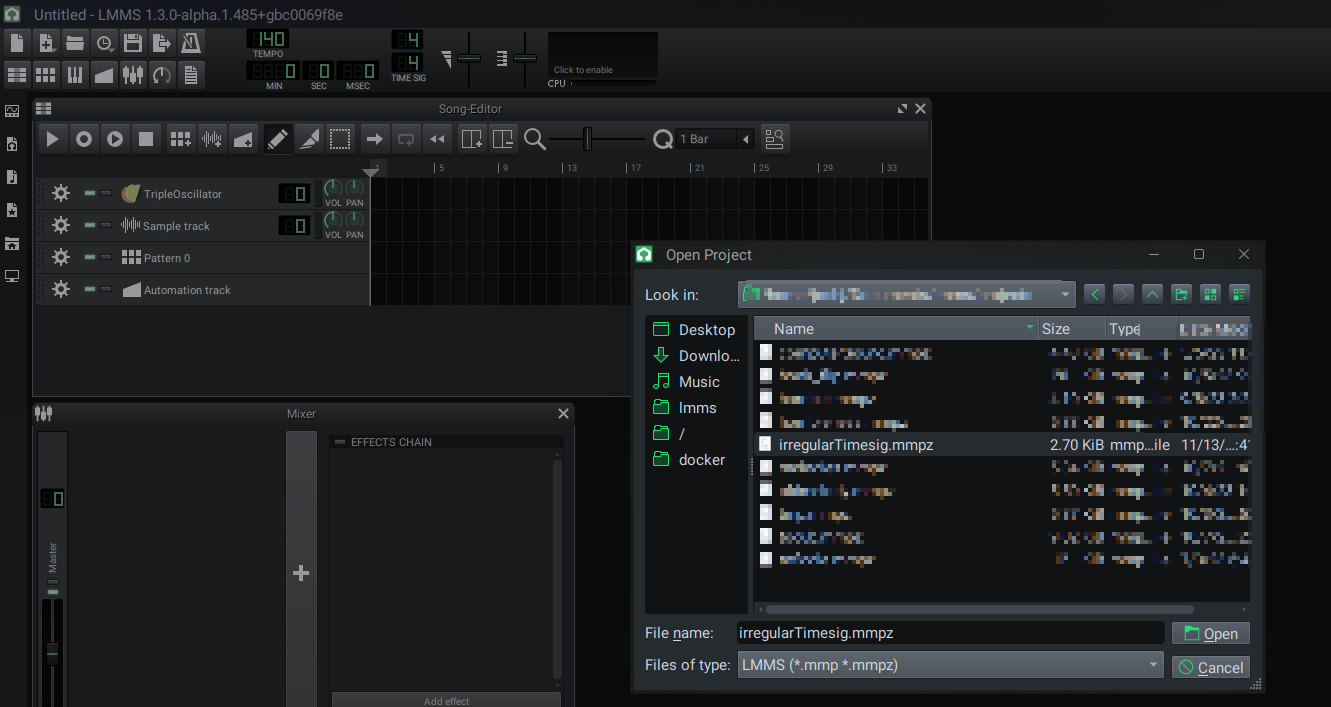Show the Piano Roll icon
The height and width of the screenshot is (707, 1331).
click(x=75, y=74)
